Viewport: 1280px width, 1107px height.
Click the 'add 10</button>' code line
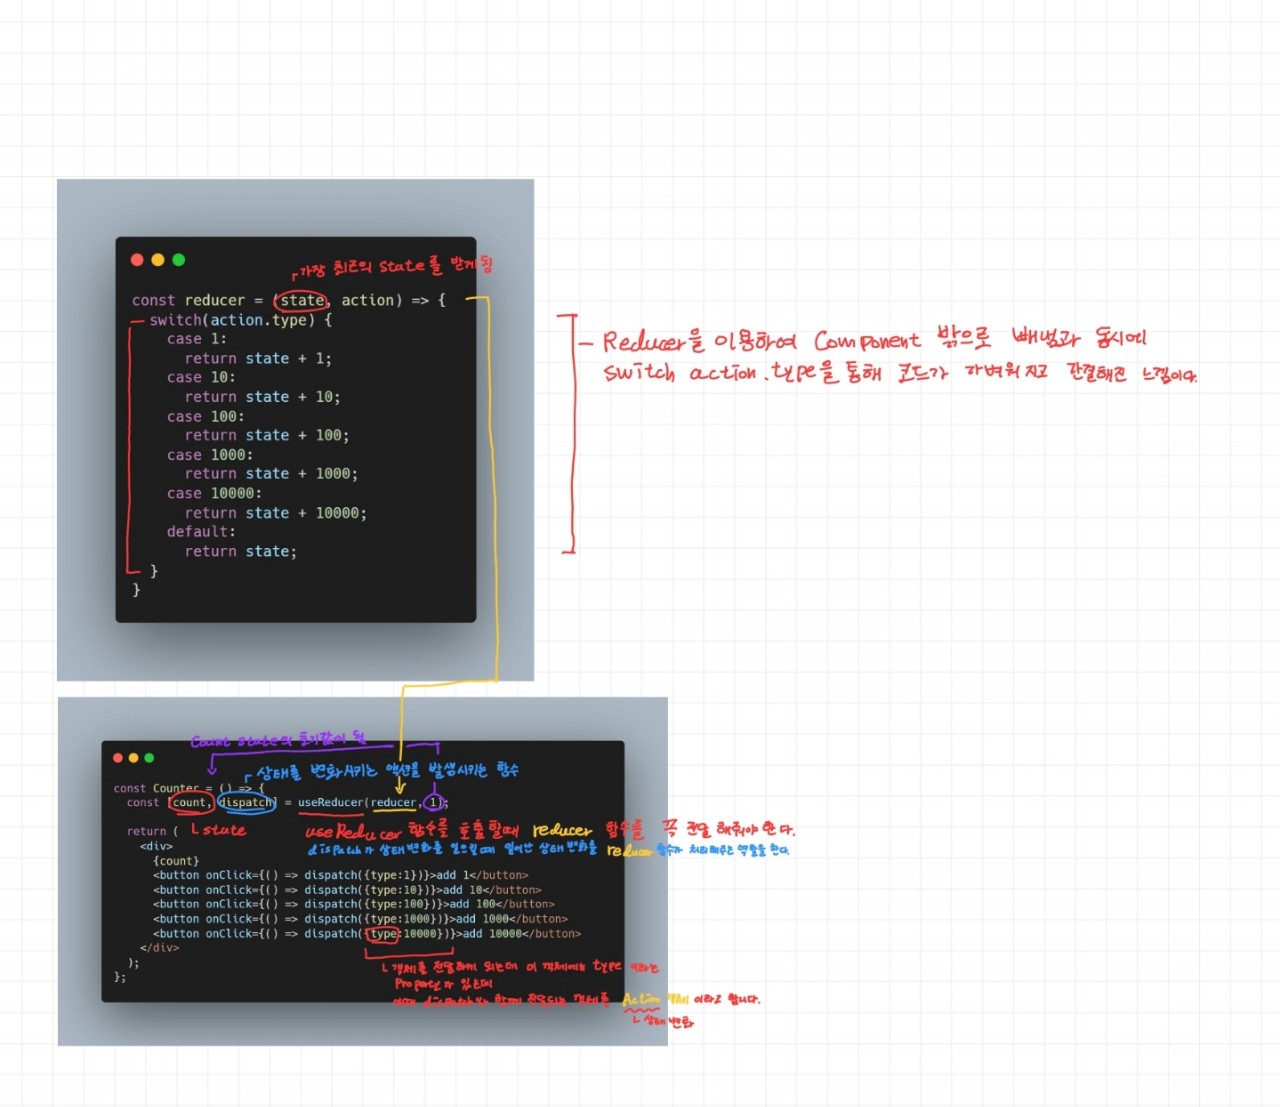tap(347, 890)
